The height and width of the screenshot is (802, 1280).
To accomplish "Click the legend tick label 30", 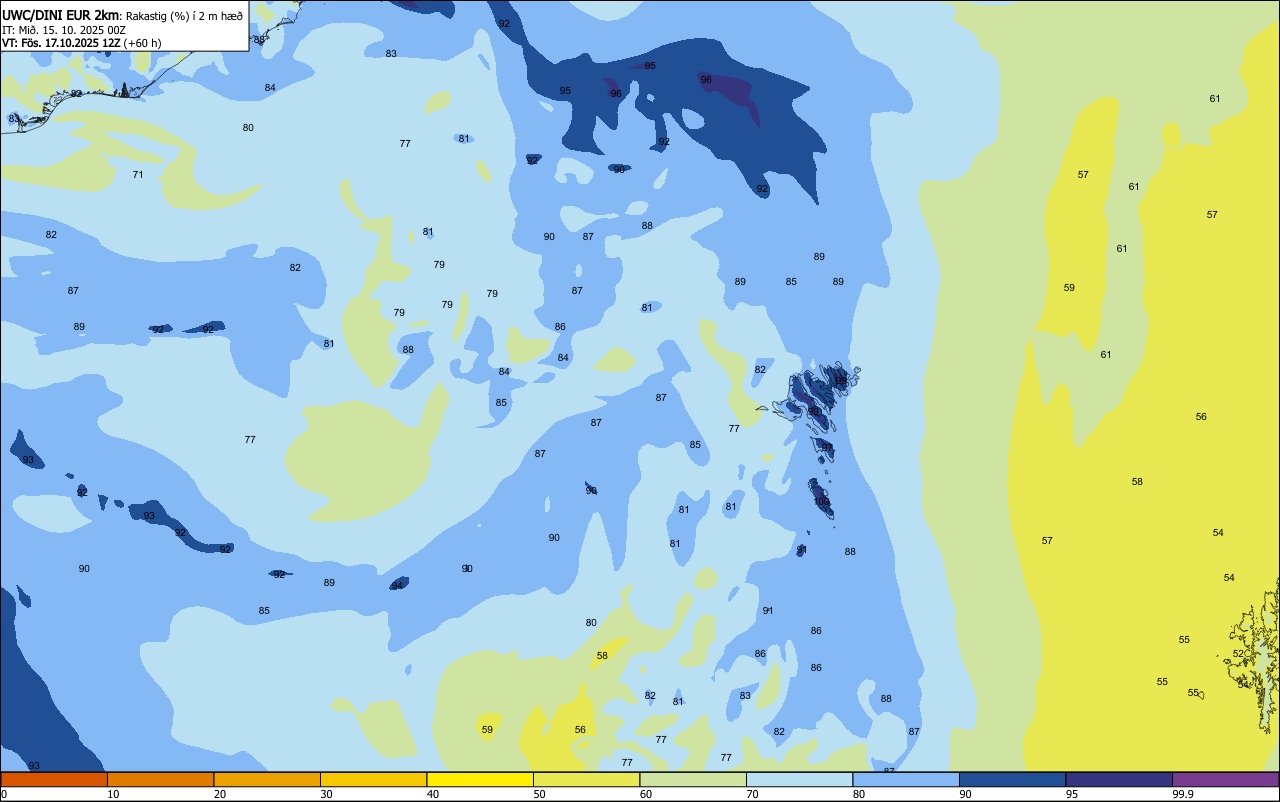I will point(326,794).
